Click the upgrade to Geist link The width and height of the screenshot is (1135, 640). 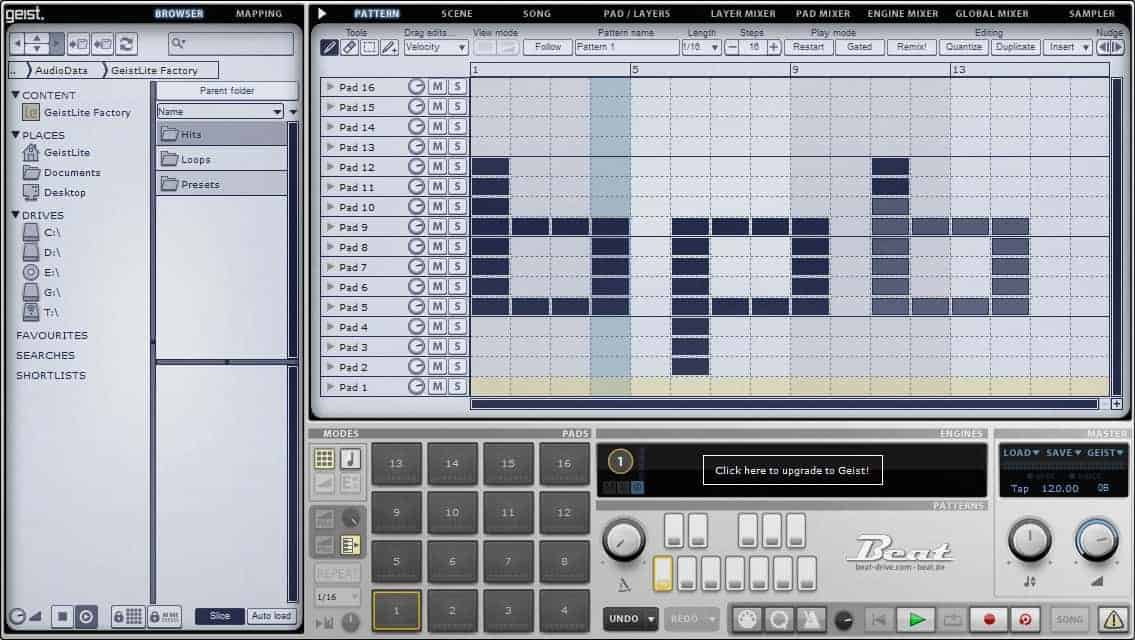(792, 471)
